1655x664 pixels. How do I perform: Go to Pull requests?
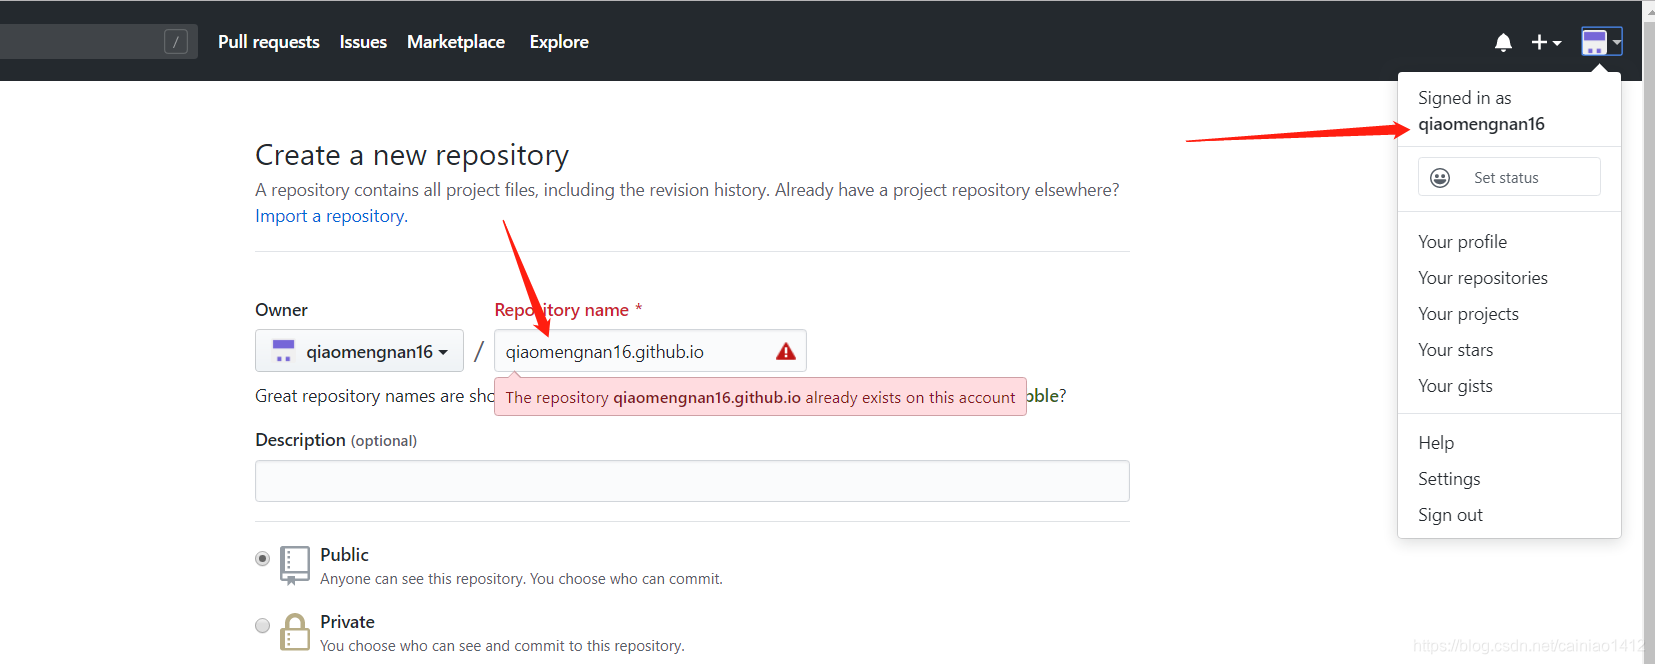pyautogui.click(x=269, y=42)
